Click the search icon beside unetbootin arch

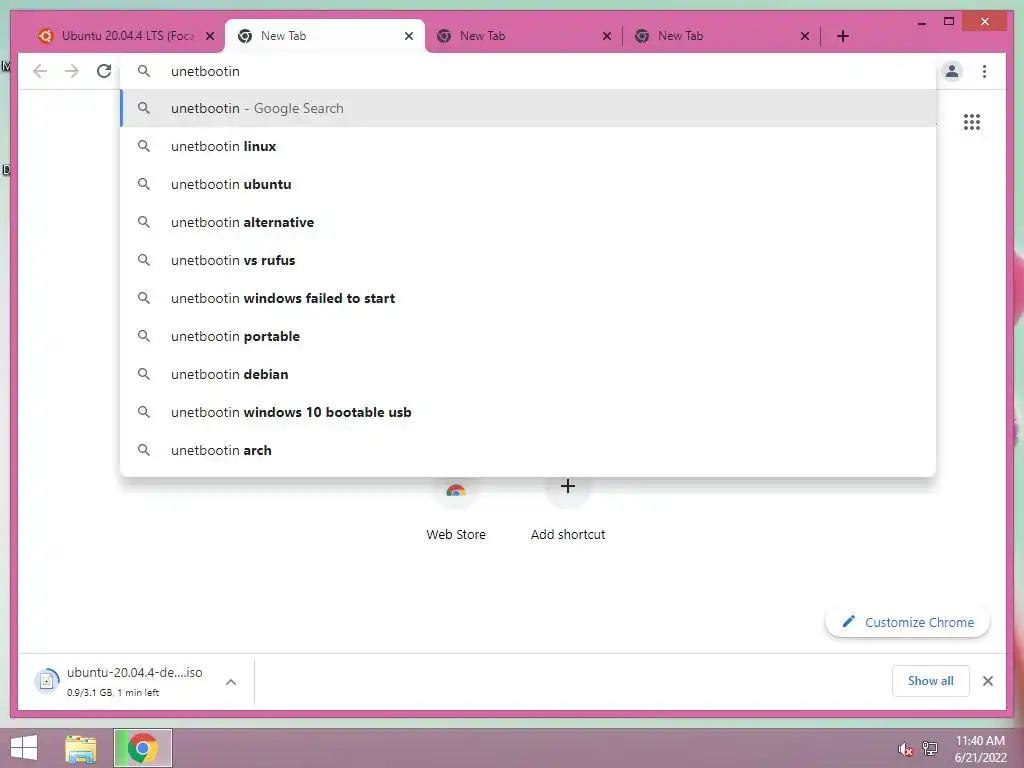(x=144, y=450)
